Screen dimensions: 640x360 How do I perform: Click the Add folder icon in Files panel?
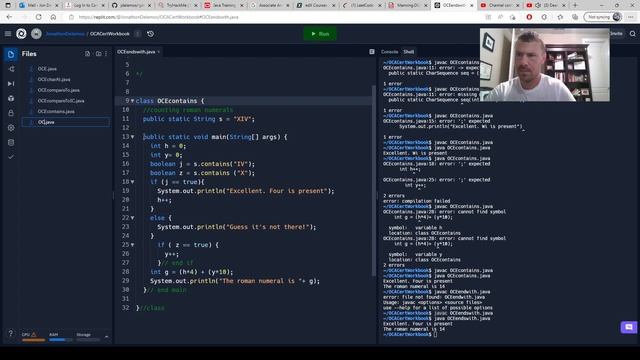(98, 54)
